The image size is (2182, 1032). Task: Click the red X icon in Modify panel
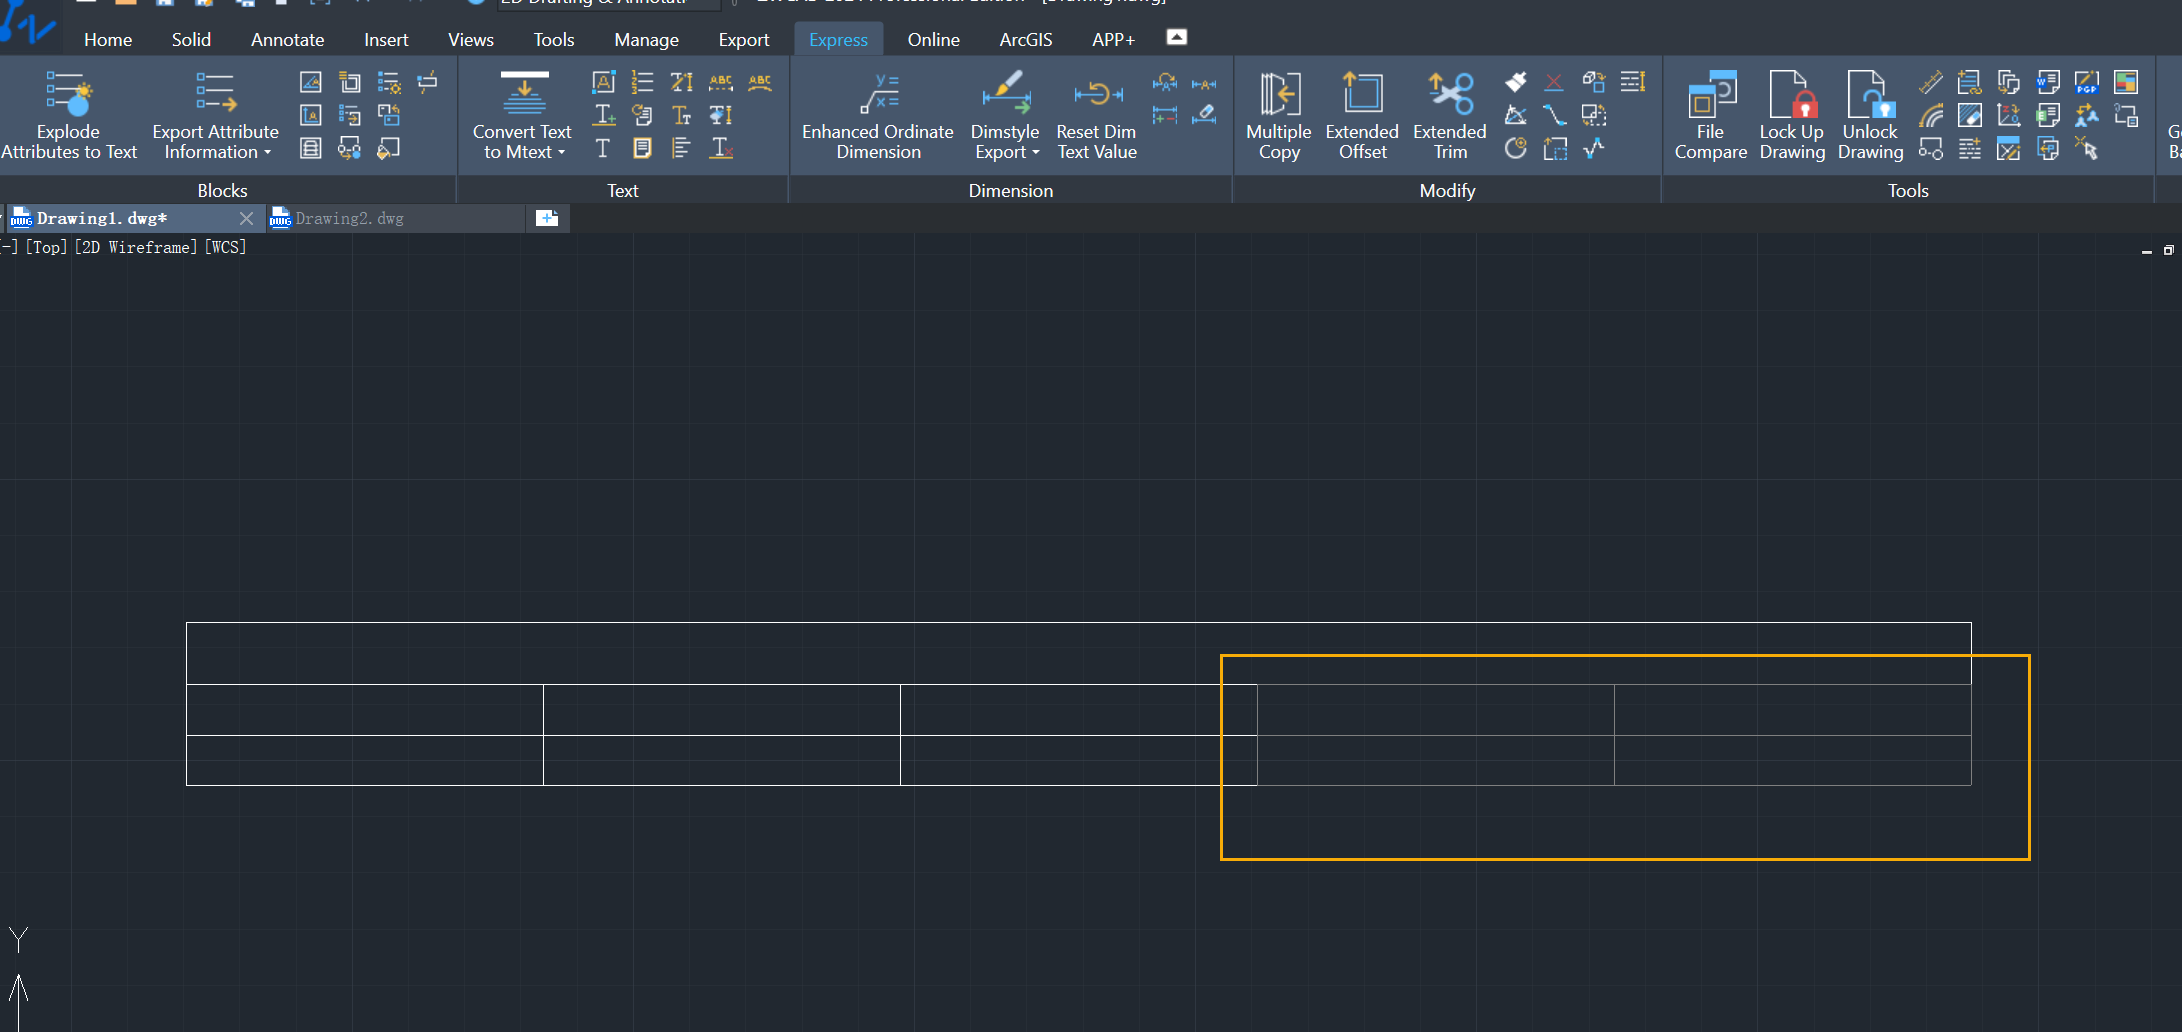(1554, 82)
